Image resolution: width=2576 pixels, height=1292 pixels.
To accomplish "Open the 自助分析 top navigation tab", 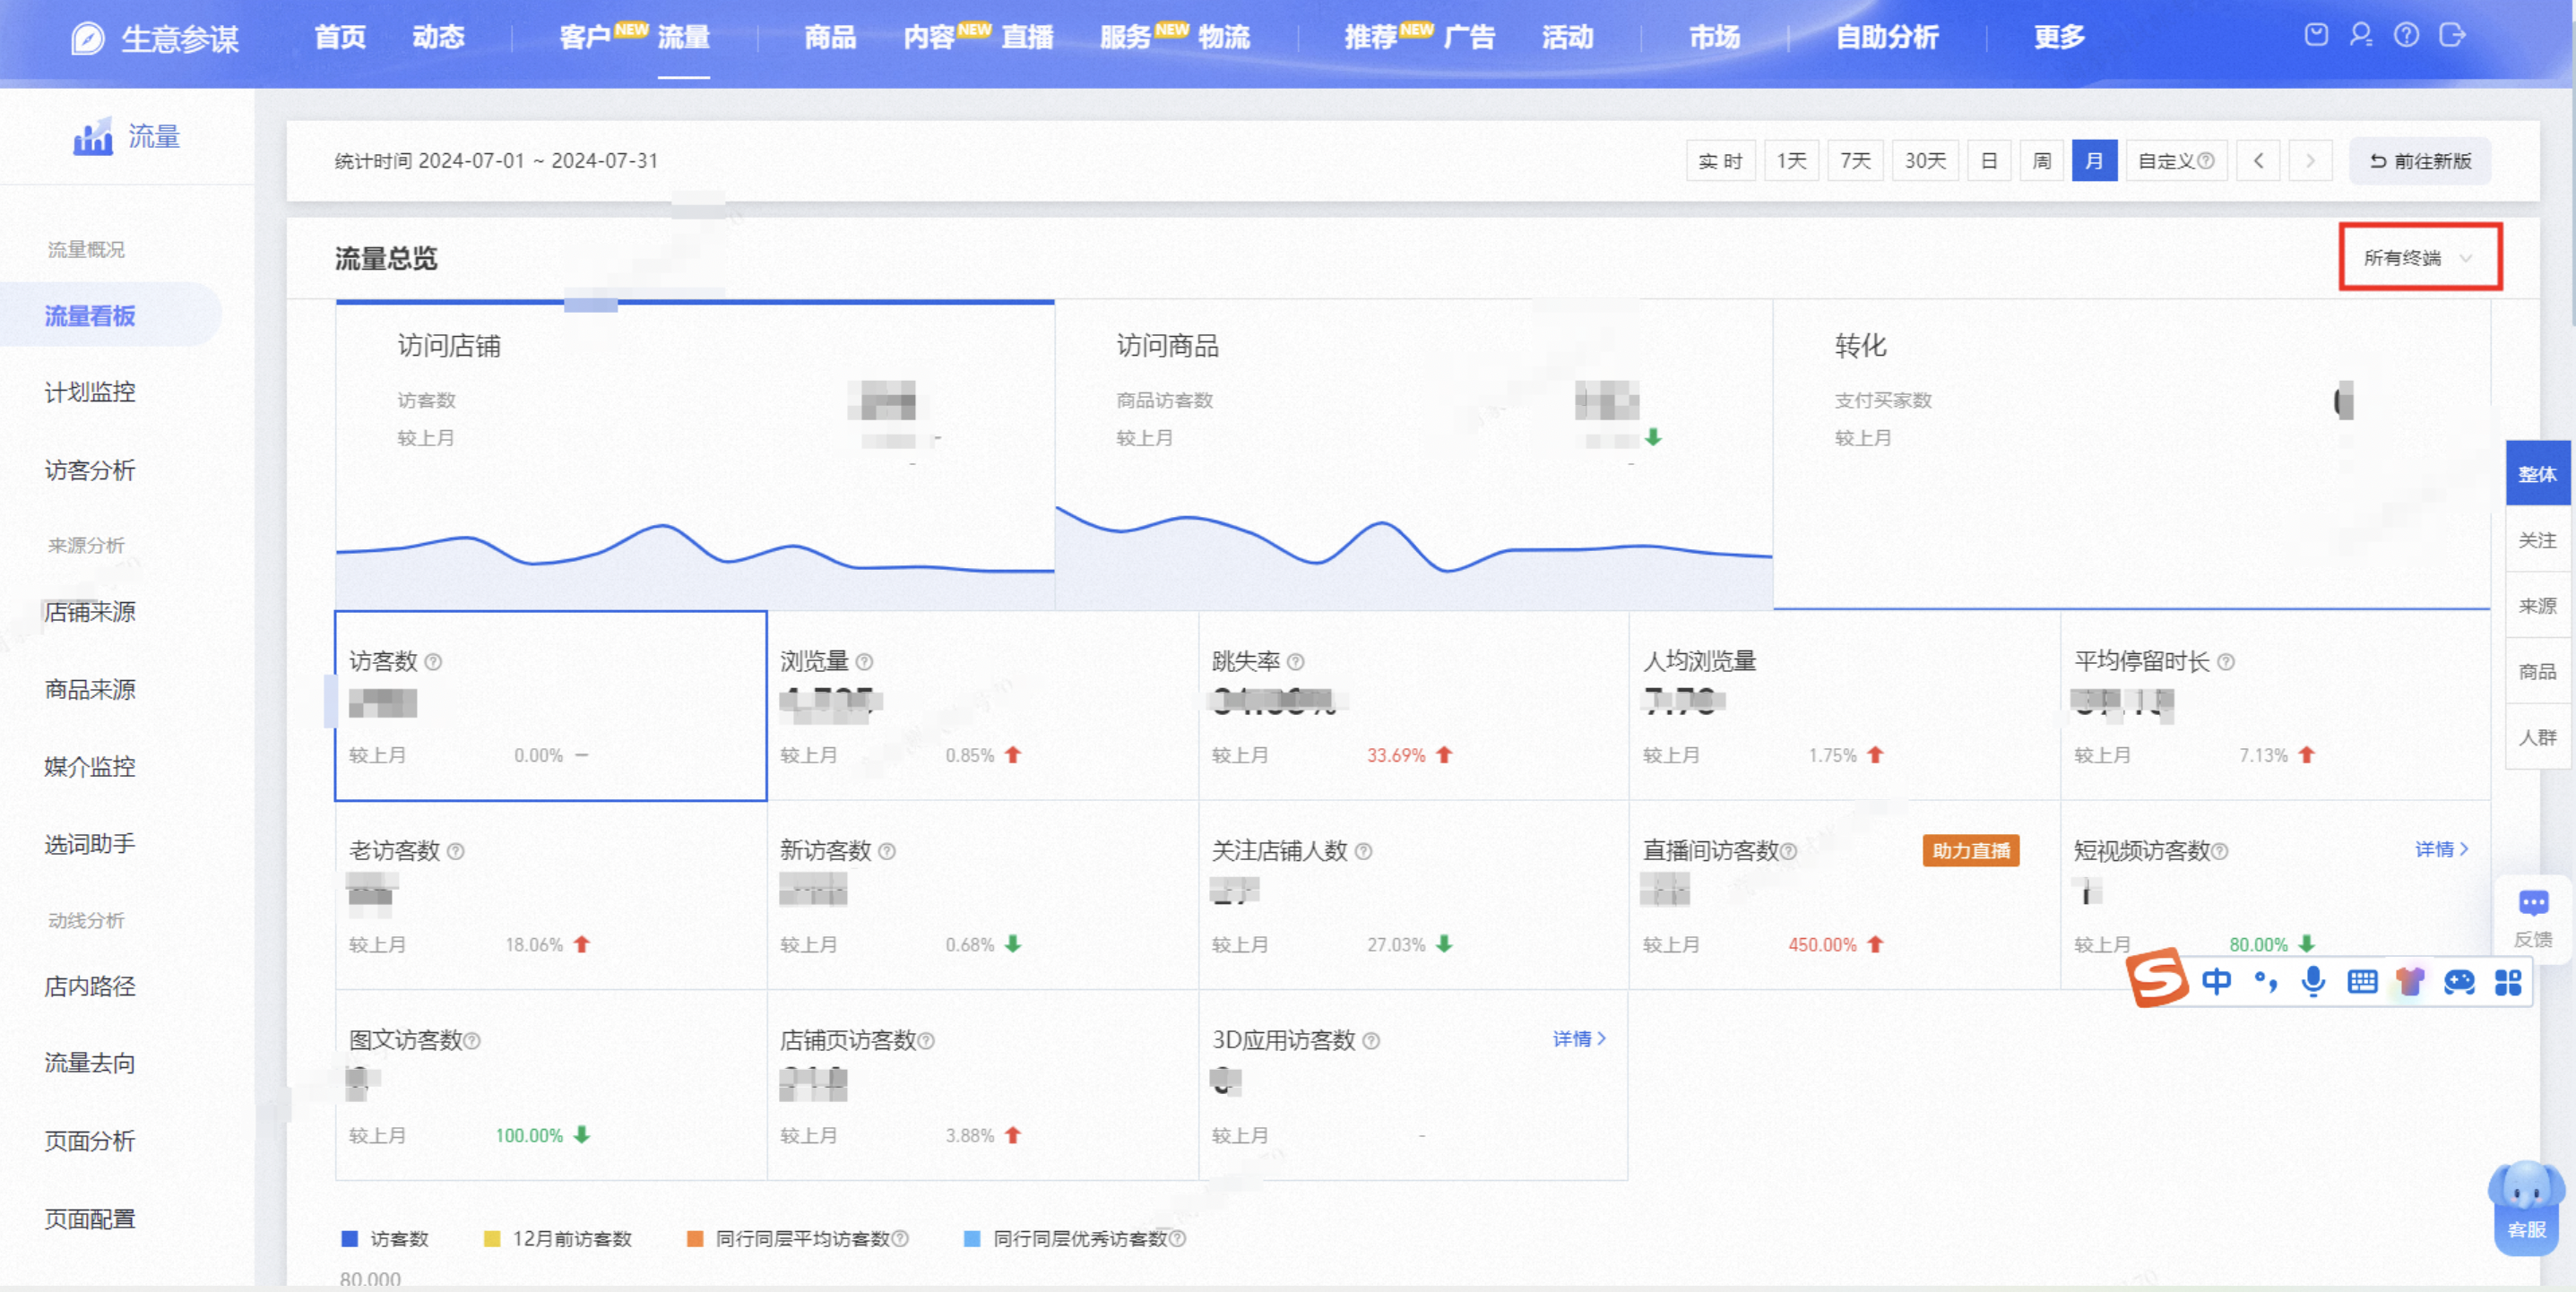I will pos(1887,38).
